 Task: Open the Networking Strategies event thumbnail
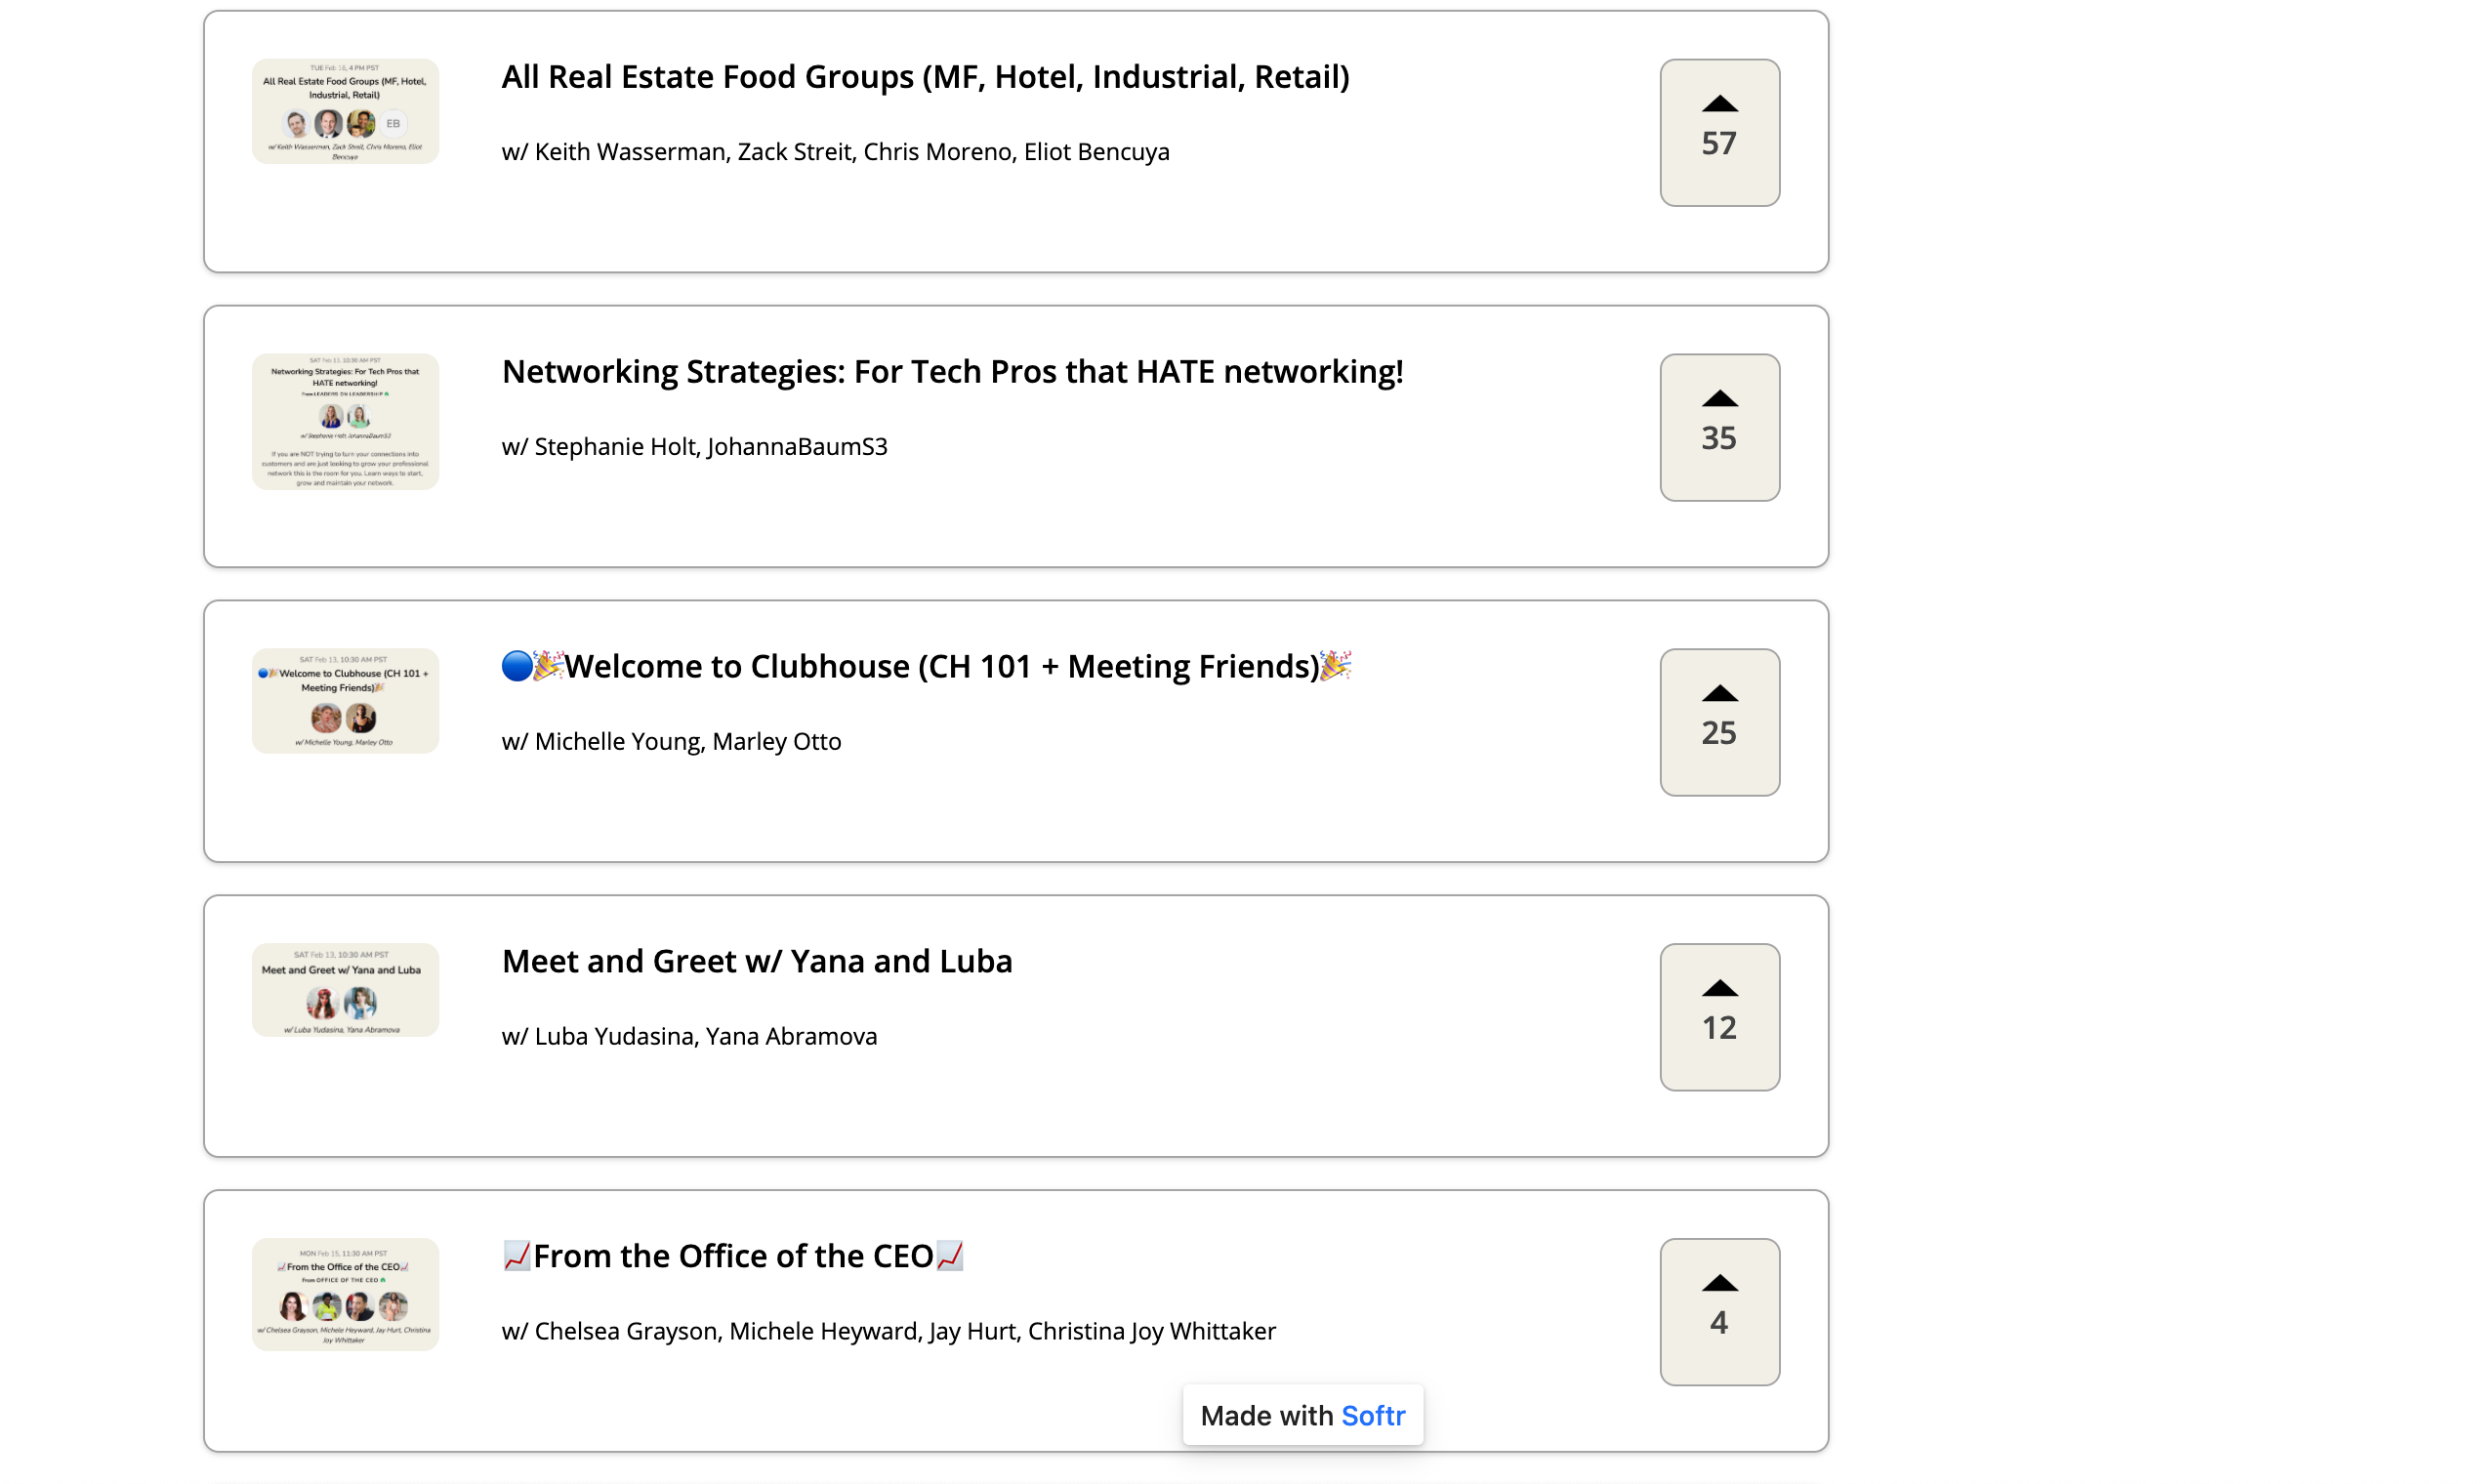click(x=345, y=421)
